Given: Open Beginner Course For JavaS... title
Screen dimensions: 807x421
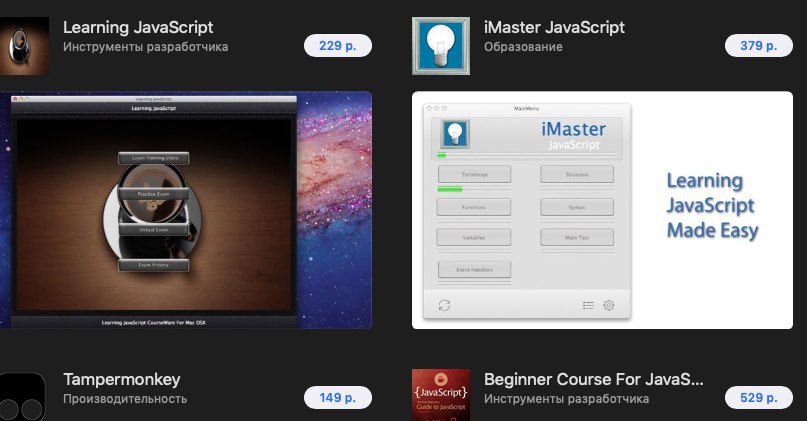Looking at the screenshot, I should [x=593, y=379].
